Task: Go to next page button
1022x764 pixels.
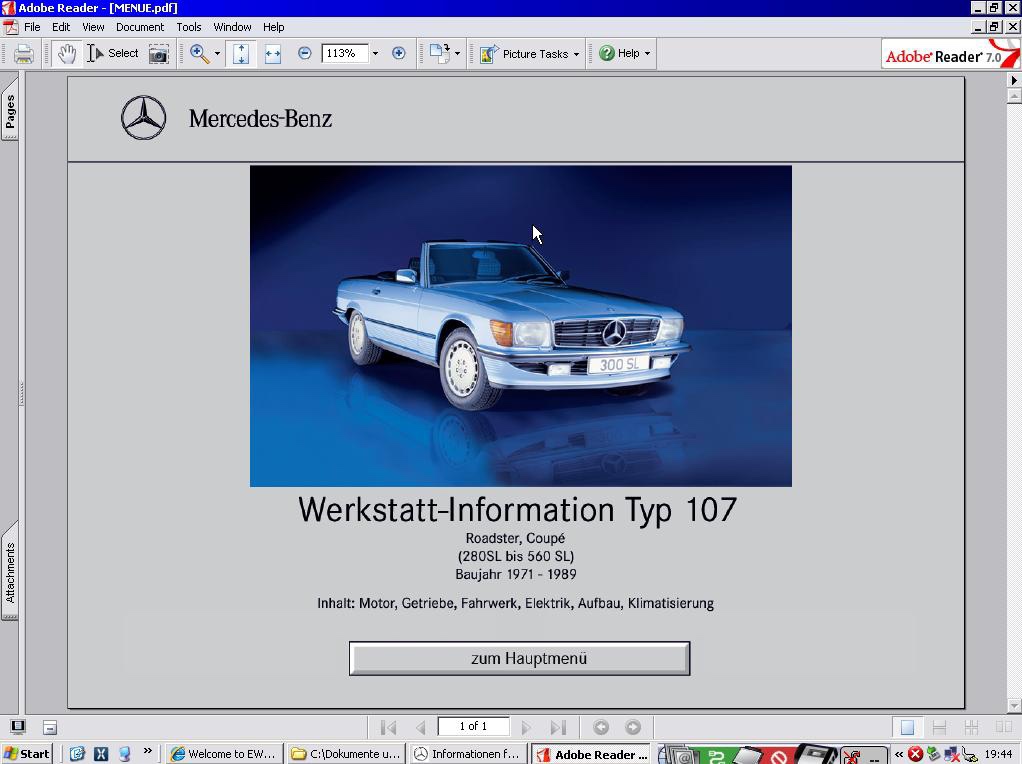Action: (x=527, y=727)
